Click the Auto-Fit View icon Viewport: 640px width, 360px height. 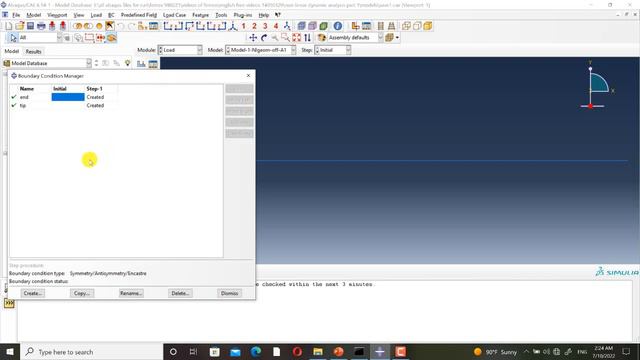296,38
